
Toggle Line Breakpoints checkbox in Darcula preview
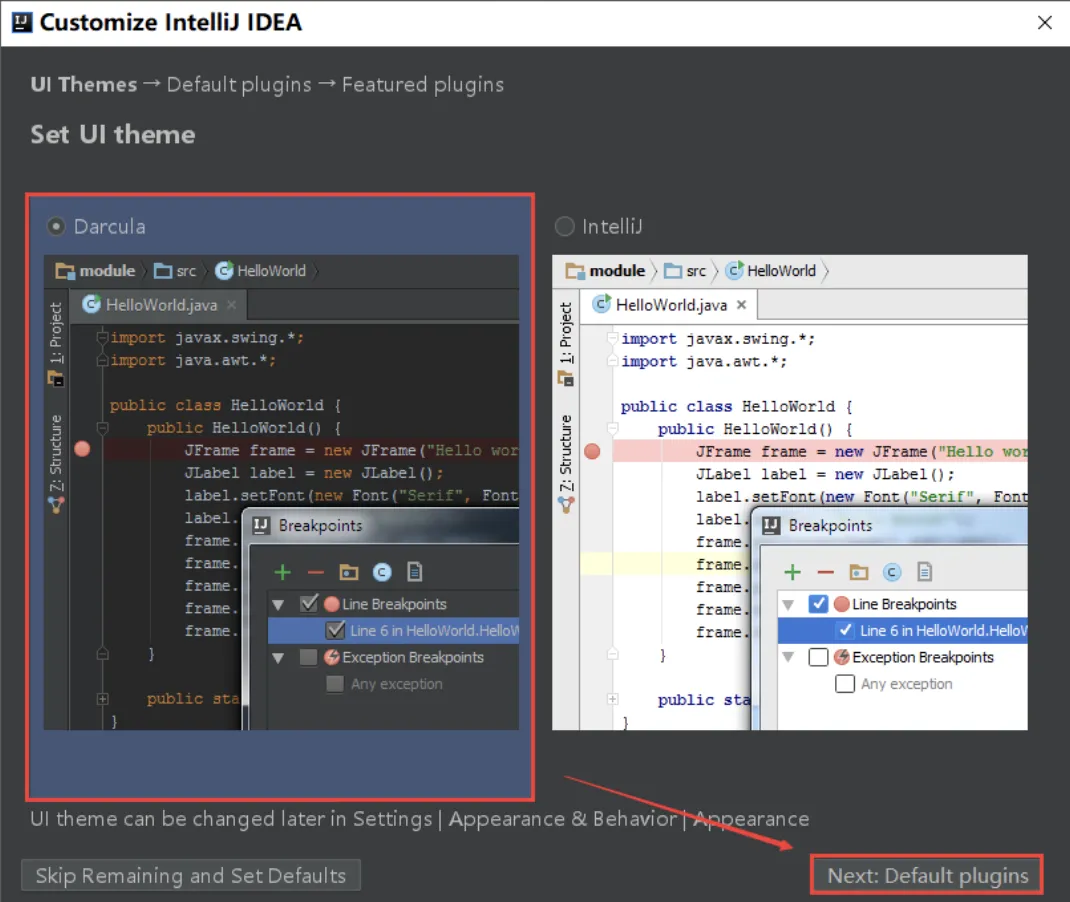309,603
